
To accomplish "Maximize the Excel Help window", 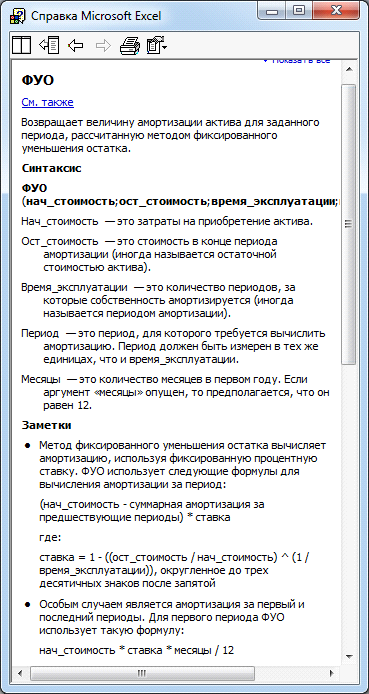I will (x=299, y=10).
